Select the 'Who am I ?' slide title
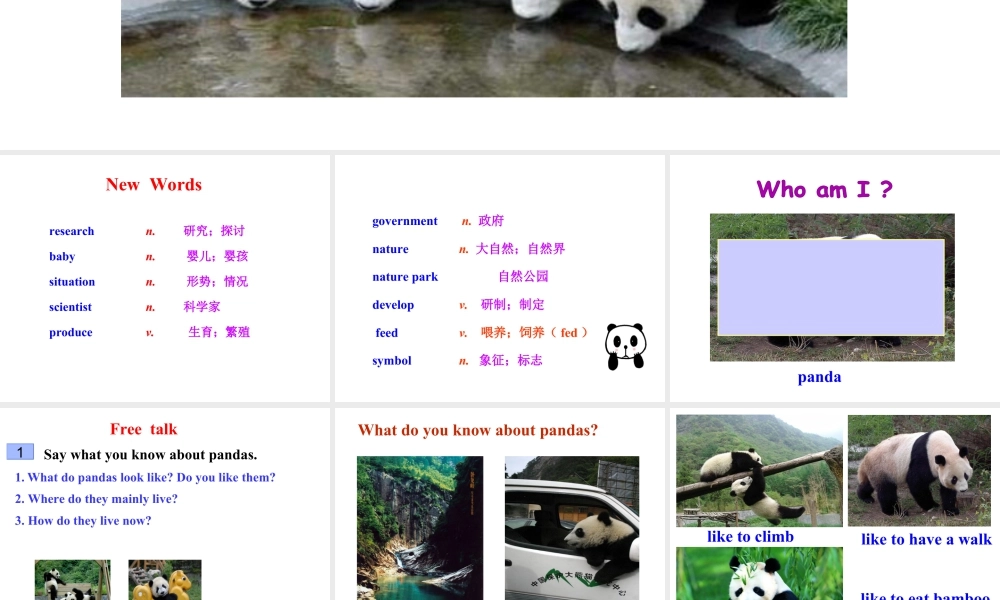The width and height of the screenshot is (1000, 600). (824, 189)
